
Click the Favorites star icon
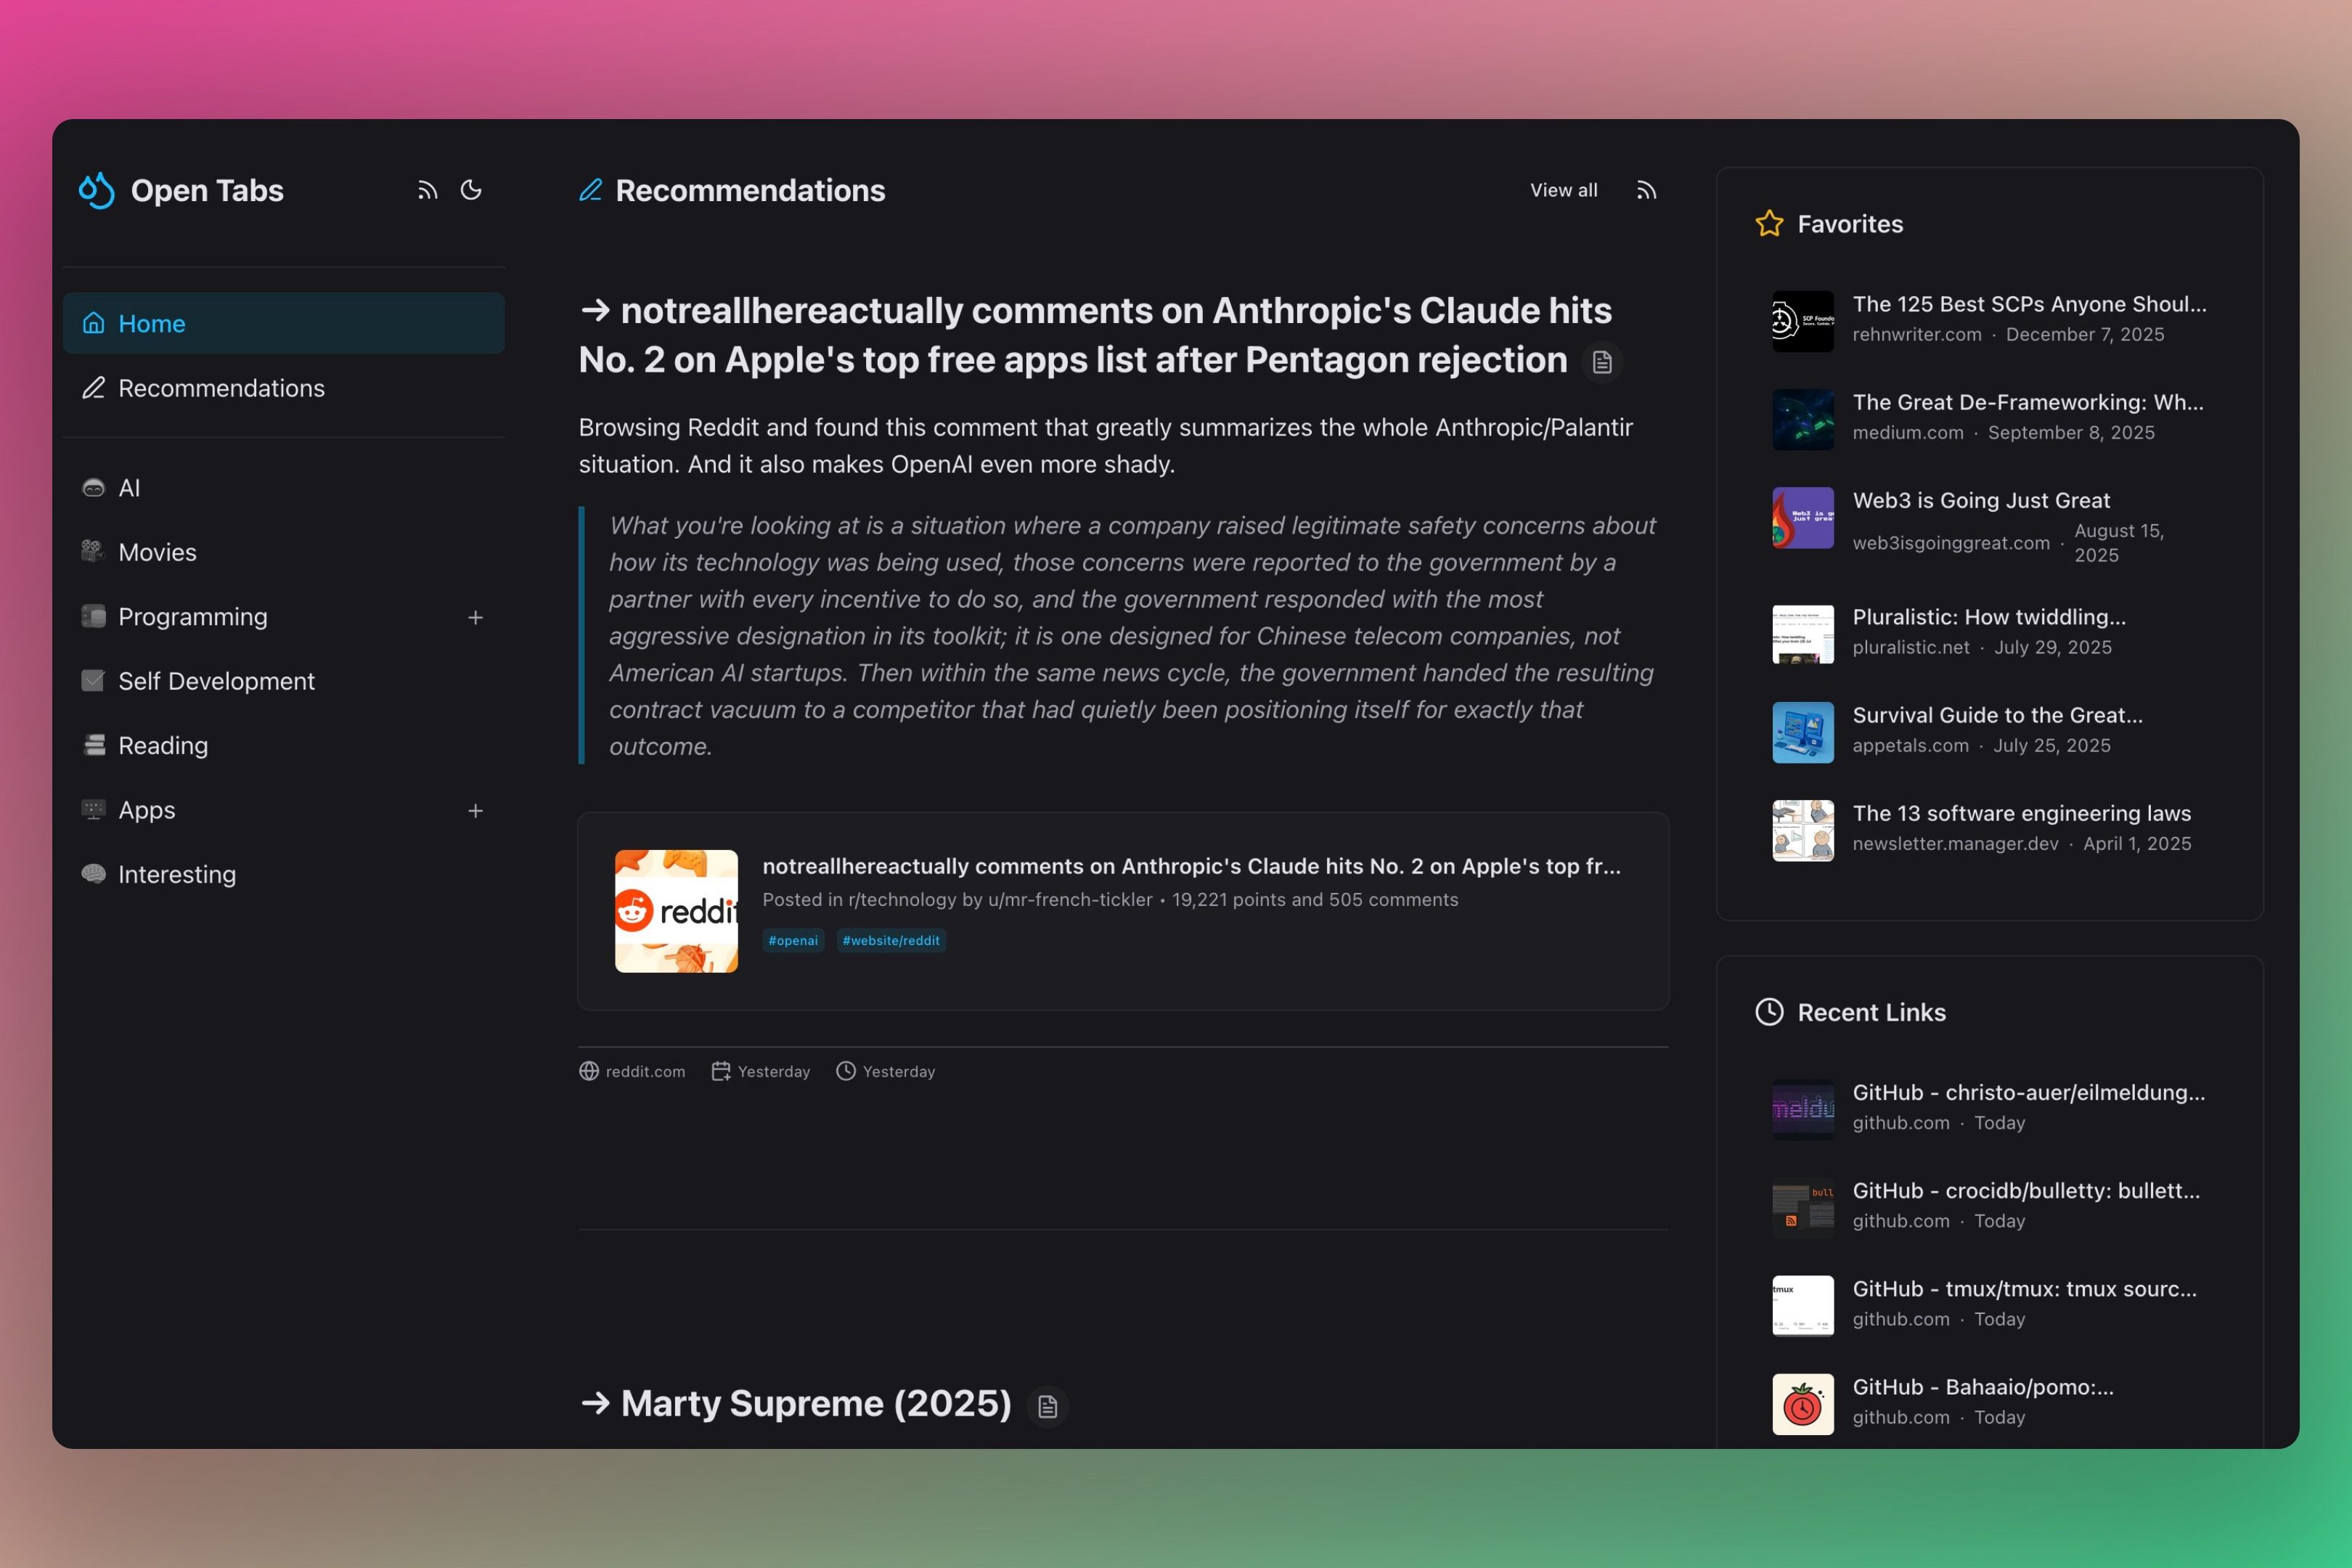(x=1769, y=224)
